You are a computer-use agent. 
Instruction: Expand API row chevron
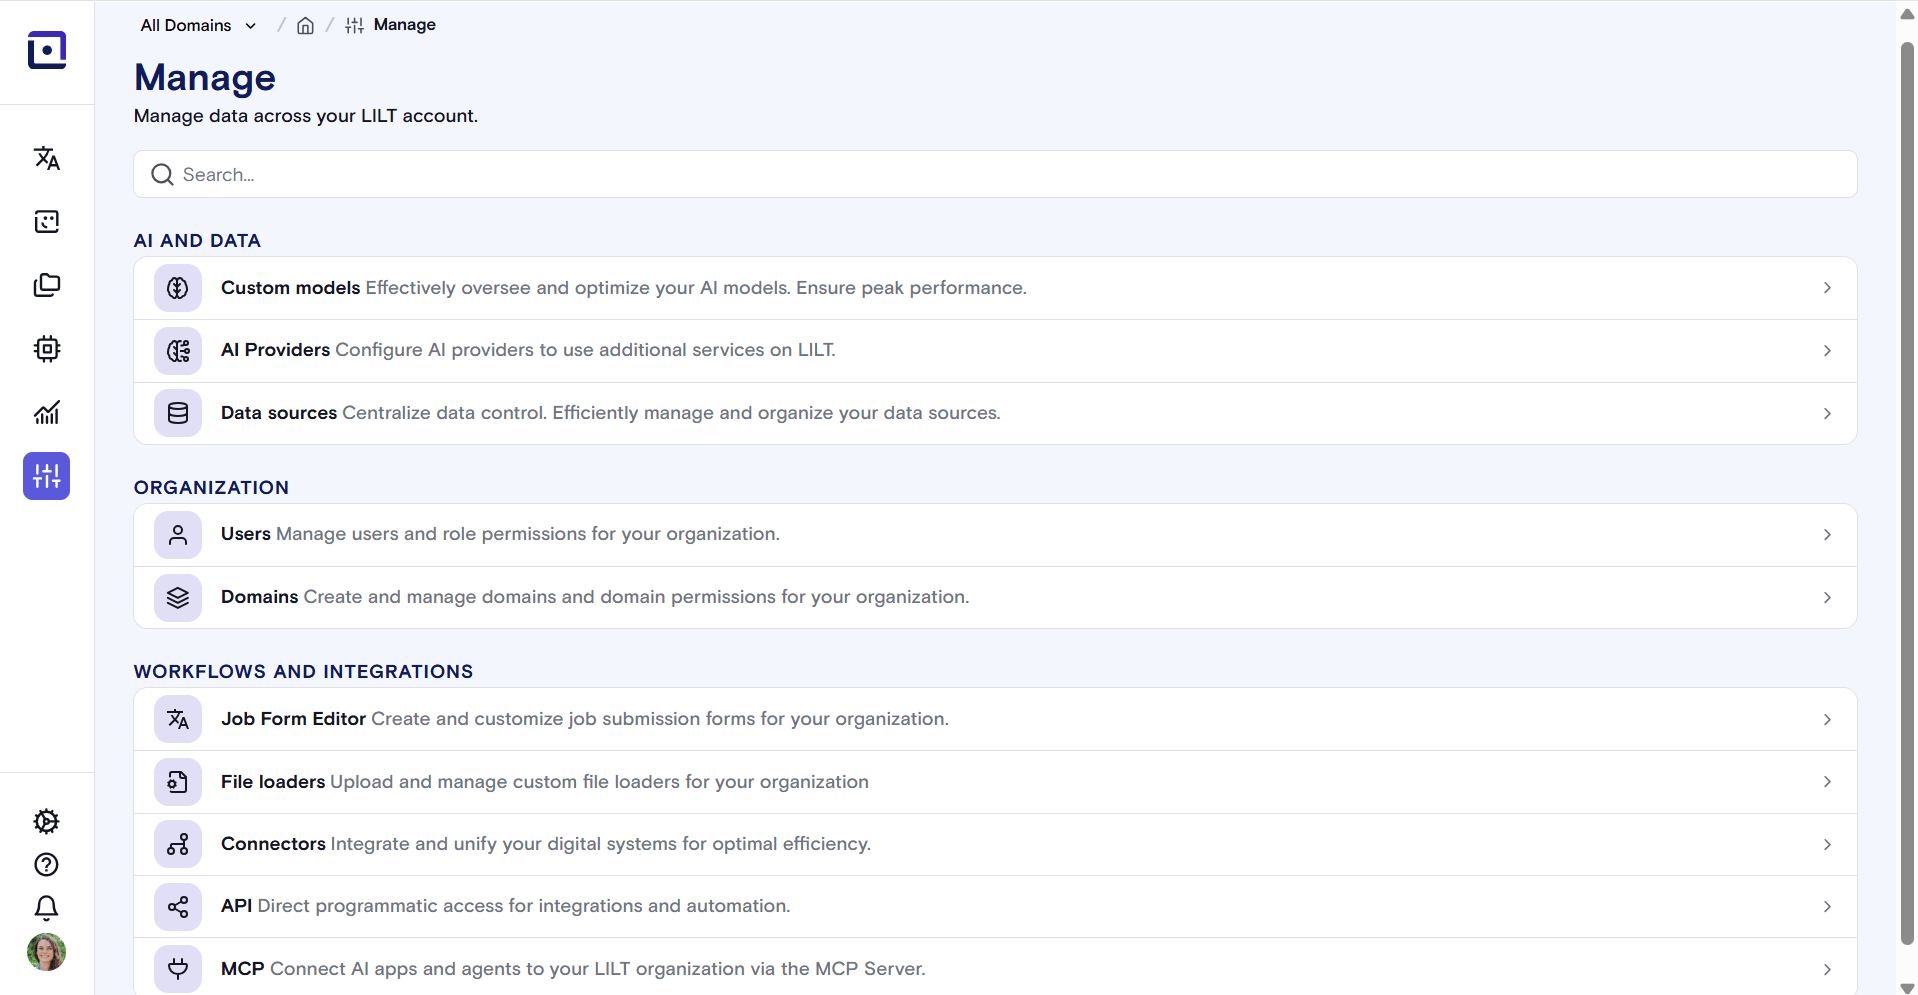(1827, 907)
